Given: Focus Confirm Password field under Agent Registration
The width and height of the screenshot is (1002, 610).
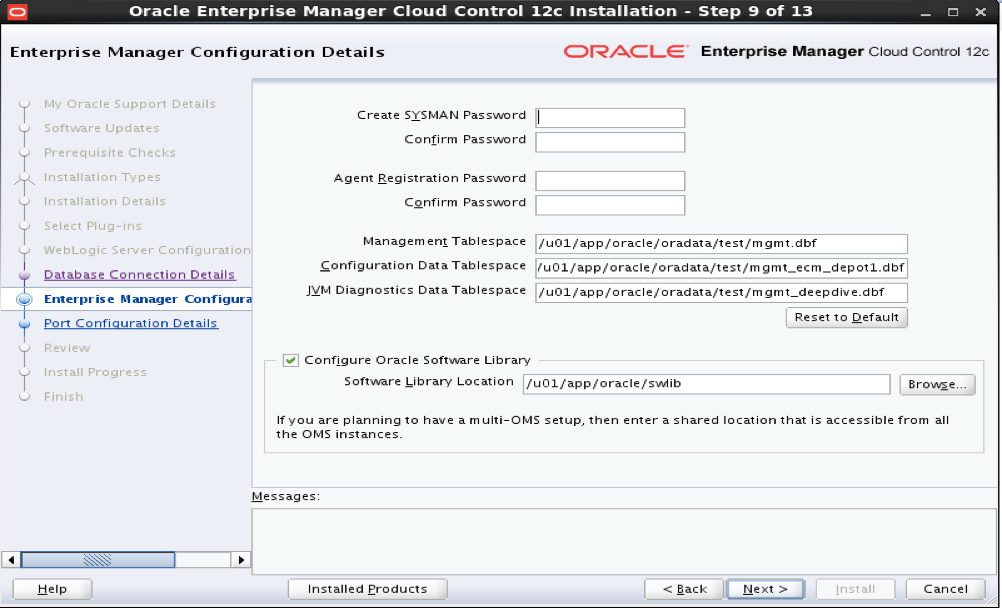Looking at the screenshot, I should click(610, 205).
